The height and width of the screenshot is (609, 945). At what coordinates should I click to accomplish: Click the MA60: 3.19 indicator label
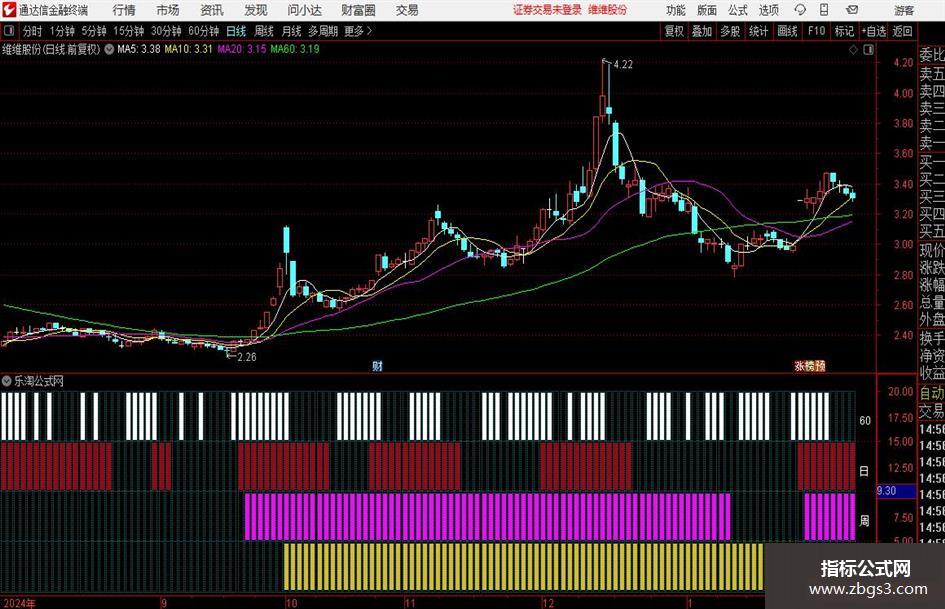click(295, 49)
